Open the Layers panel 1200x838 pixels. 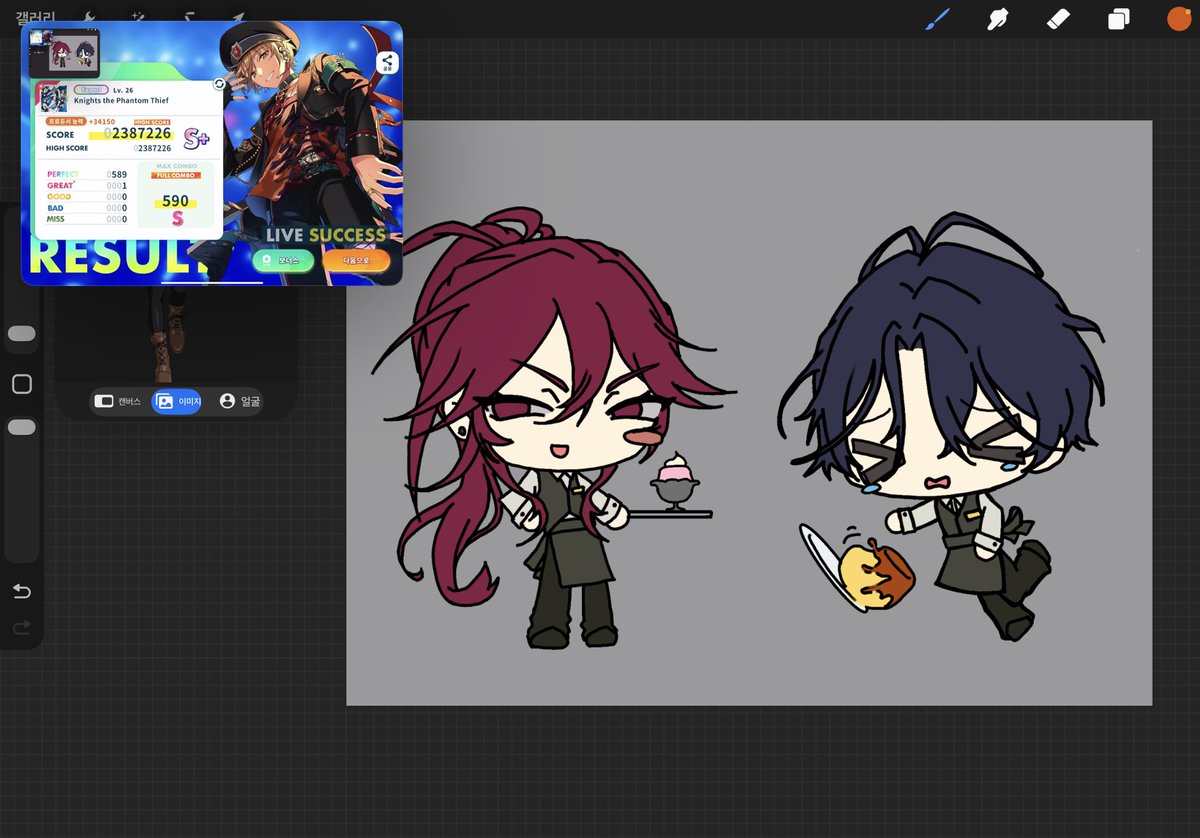coord(1118,19)
